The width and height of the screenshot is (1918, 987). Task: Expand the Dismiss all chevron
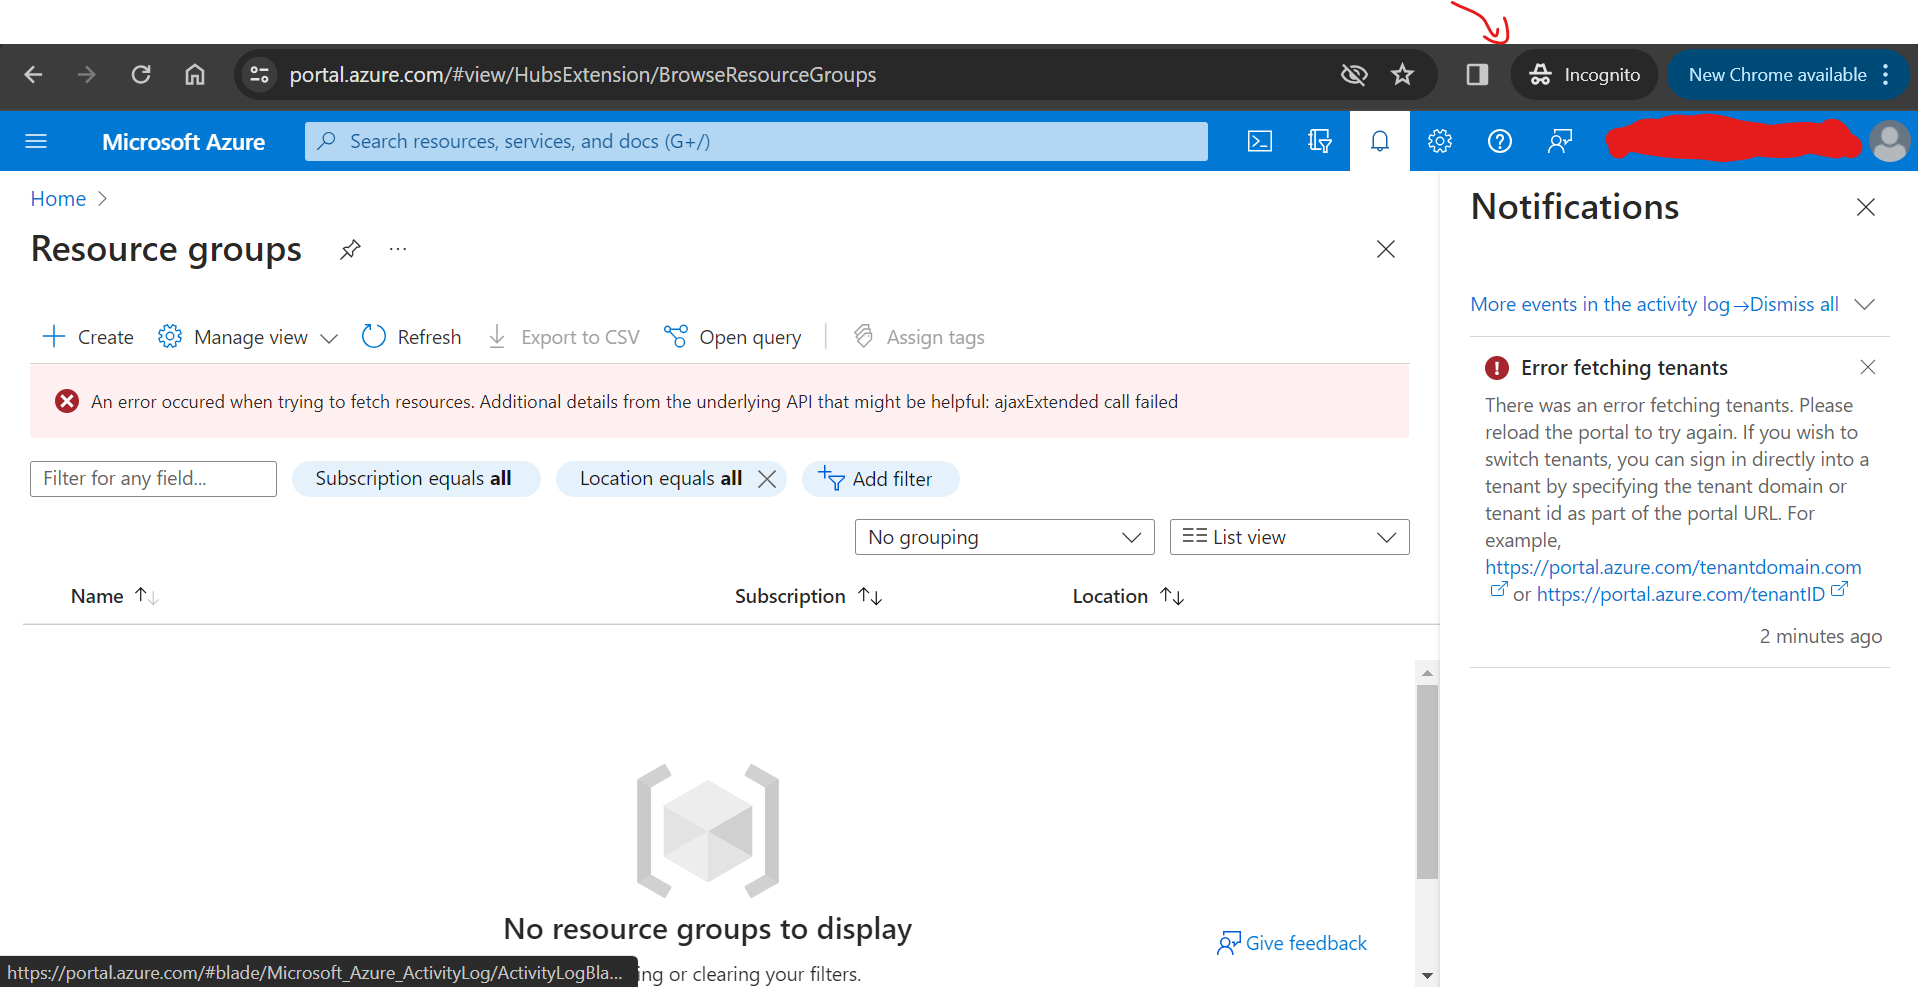coord(1864,304)
